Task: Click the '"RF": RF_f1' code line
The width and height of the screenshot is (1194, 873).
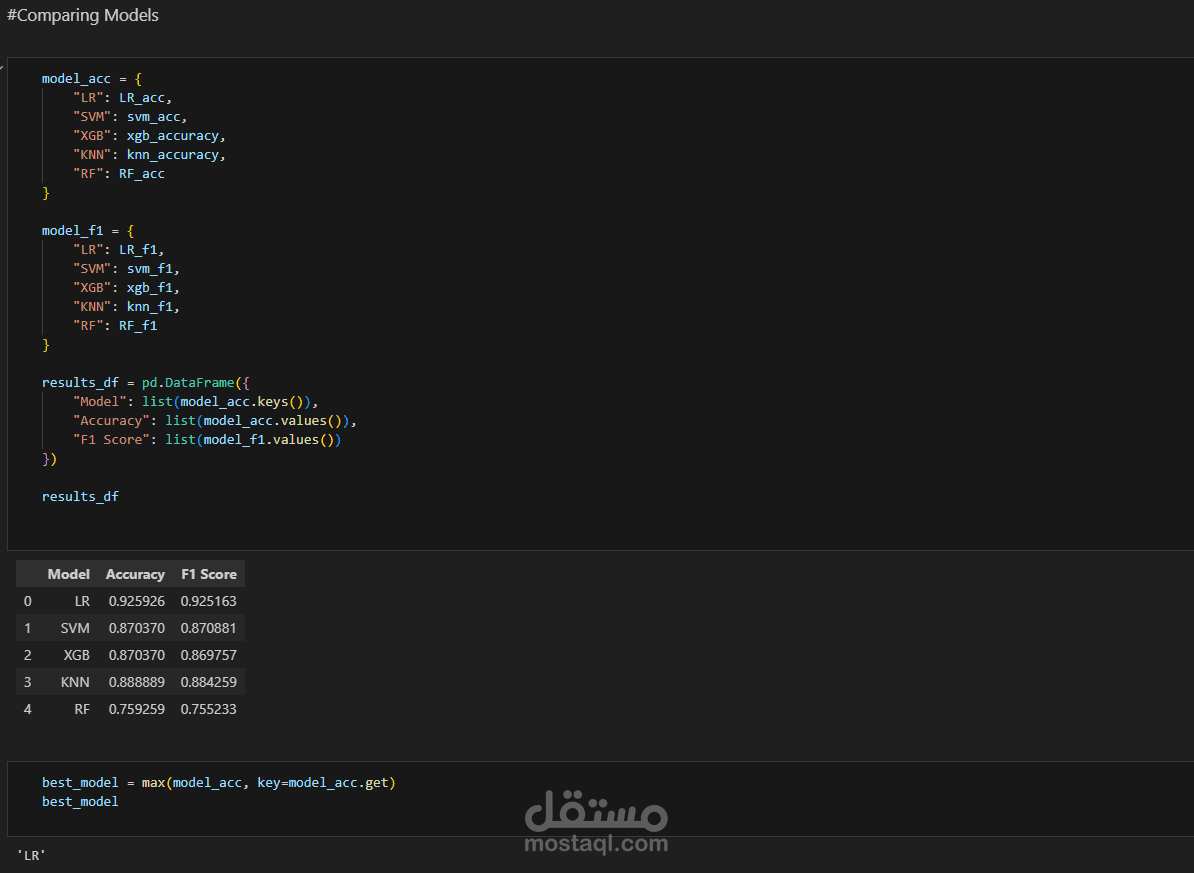Action: coord(115,326)
